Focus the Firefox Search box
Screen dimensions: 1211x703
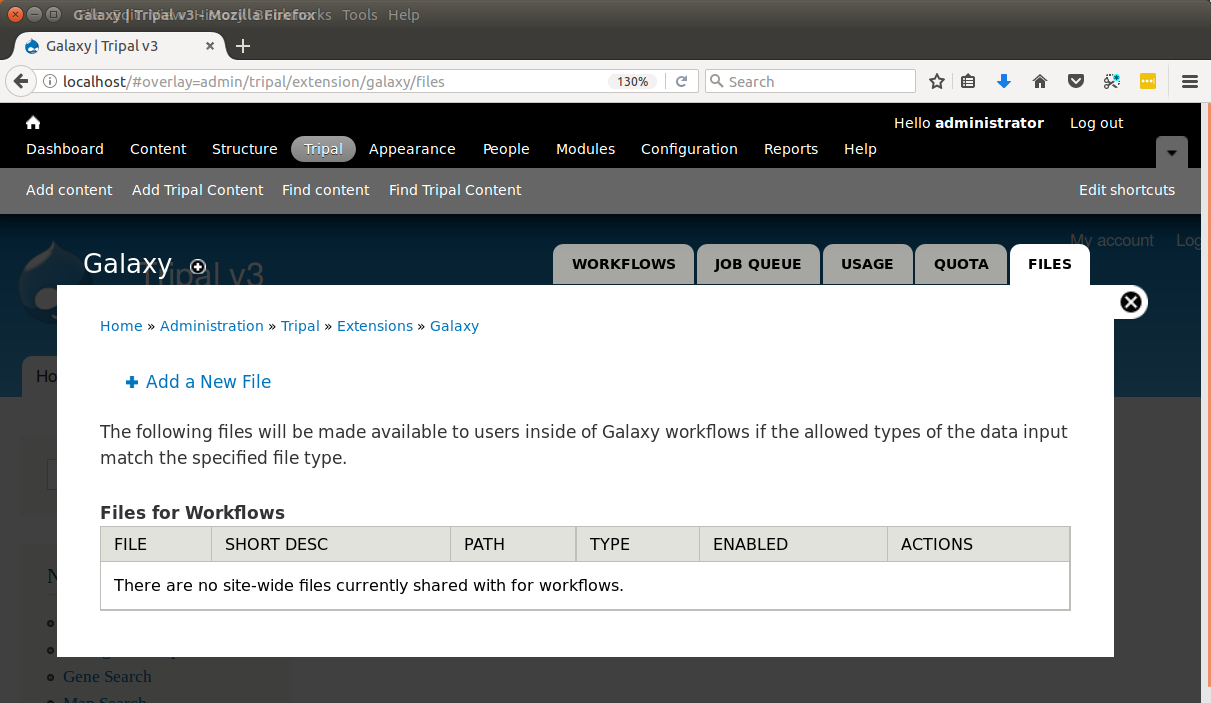pos(811,82)
